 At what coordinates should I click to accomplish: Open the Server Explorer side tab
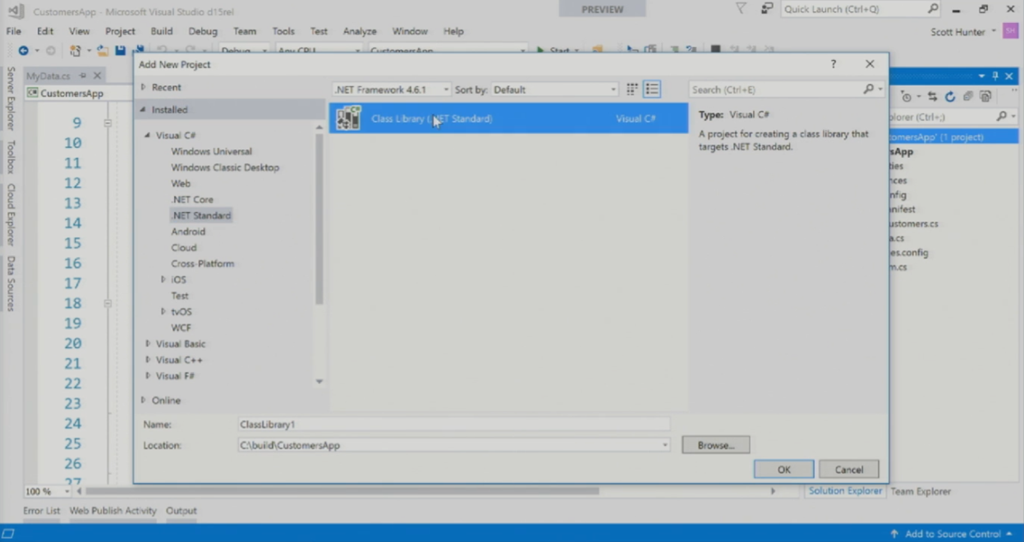tap(10, 98)
